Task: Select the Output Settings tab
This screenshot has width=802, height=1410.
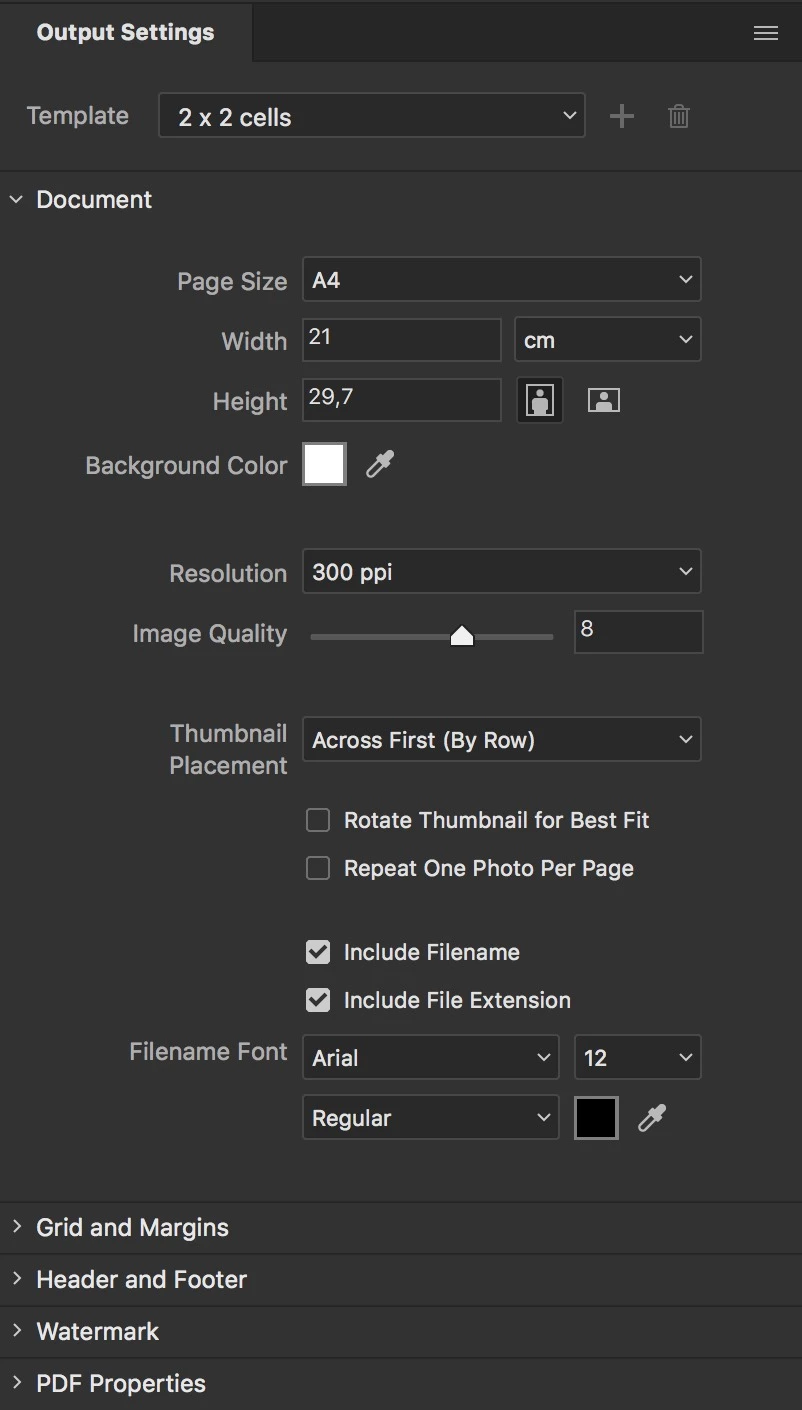Action: point(125,32)
